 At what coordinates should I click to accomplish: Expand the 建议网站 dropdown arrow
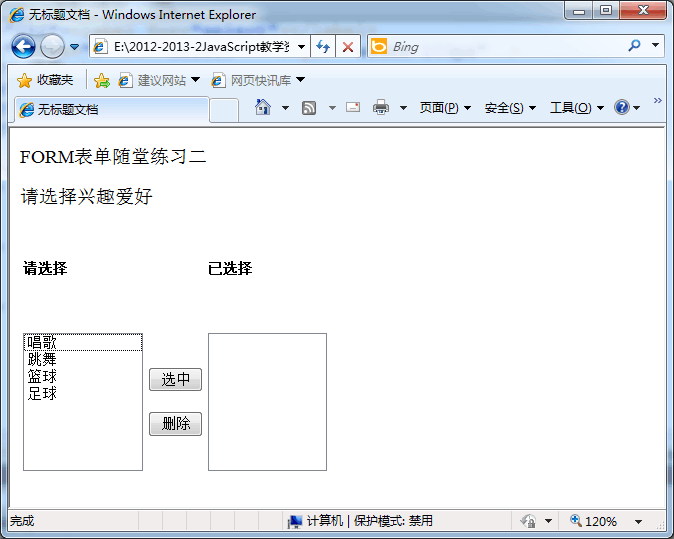tap(195, 80)
